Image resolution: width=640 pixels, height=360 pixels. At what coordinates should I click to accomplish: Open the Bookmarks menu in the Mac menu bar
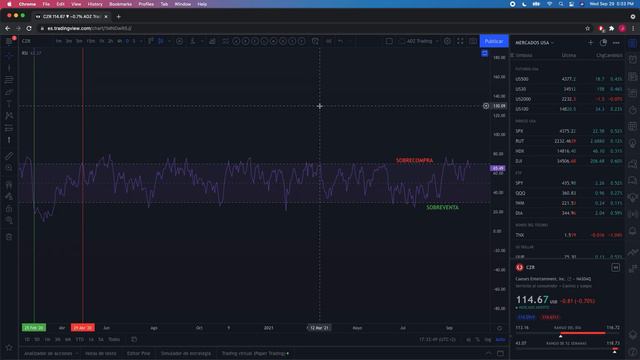coord(120,4)
